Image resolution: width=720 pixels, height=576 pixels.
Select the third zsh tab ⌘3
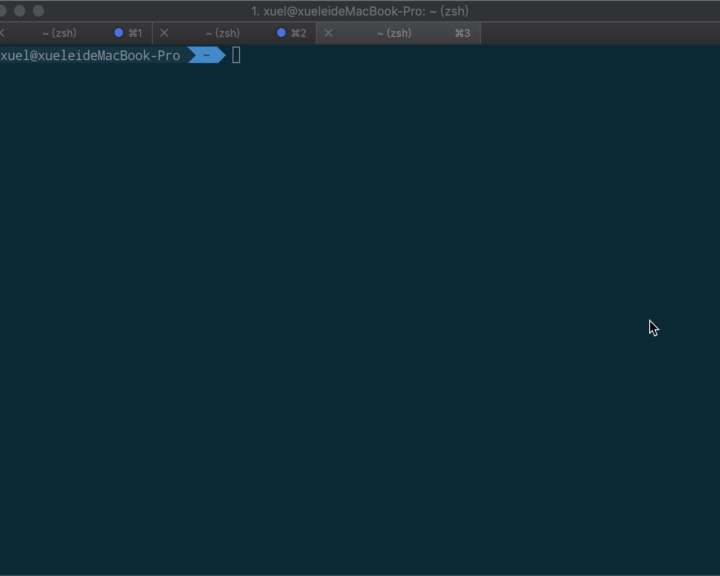coord(399,33)
